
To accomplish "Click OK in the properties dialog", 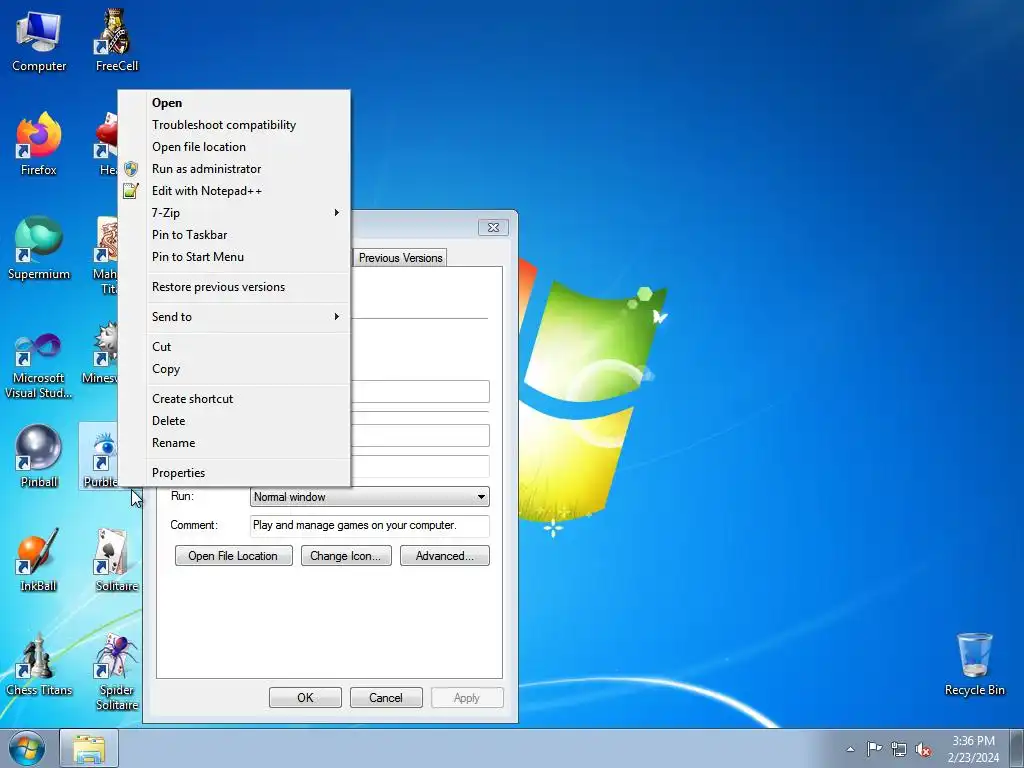I will pyautogui.click(x=305, y=697).
